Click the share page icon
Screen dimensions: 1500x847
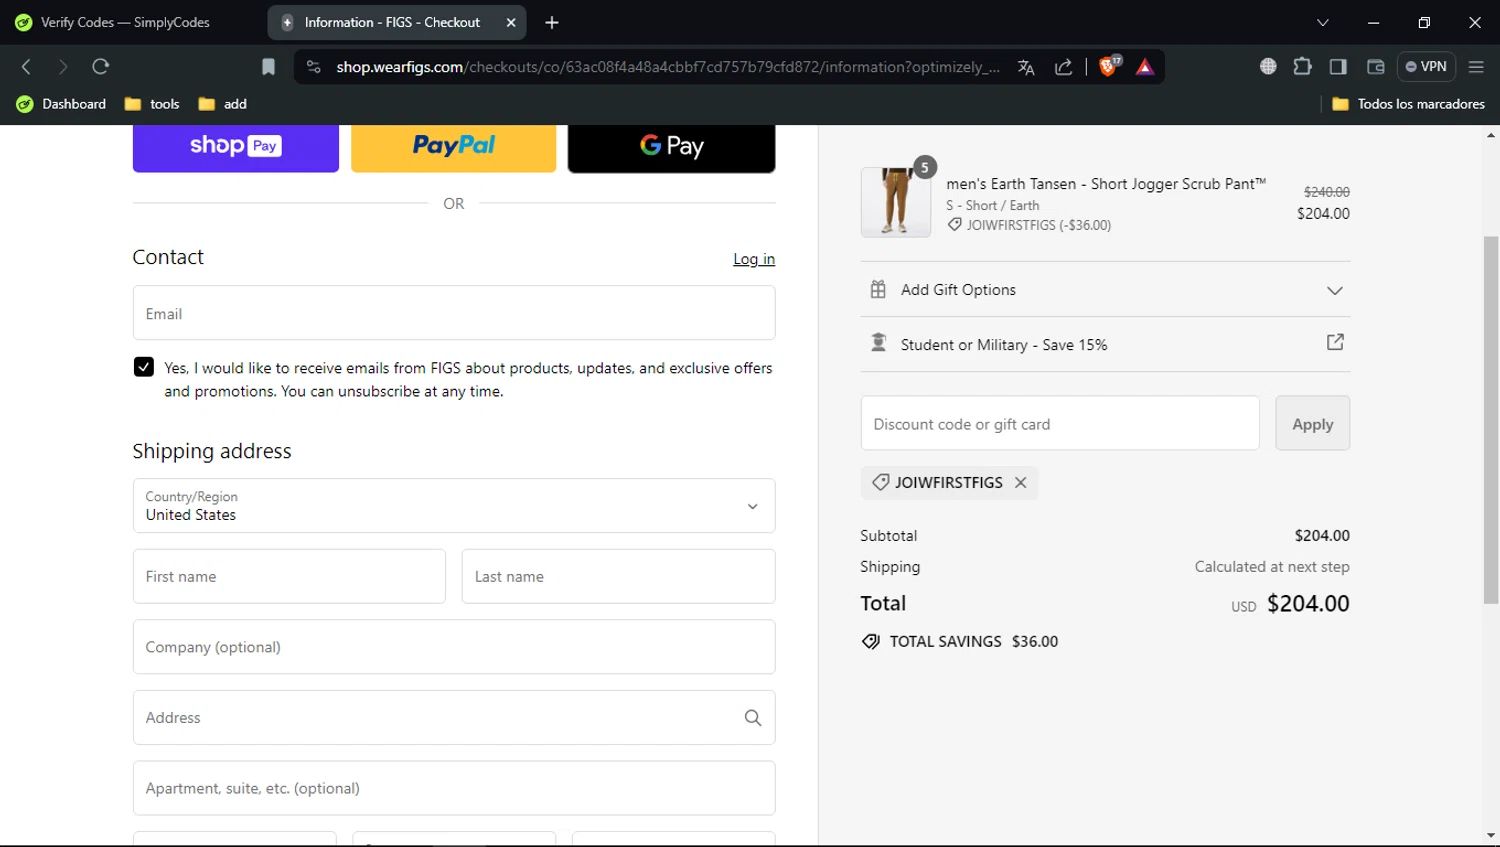click(x=1064, y=67)
